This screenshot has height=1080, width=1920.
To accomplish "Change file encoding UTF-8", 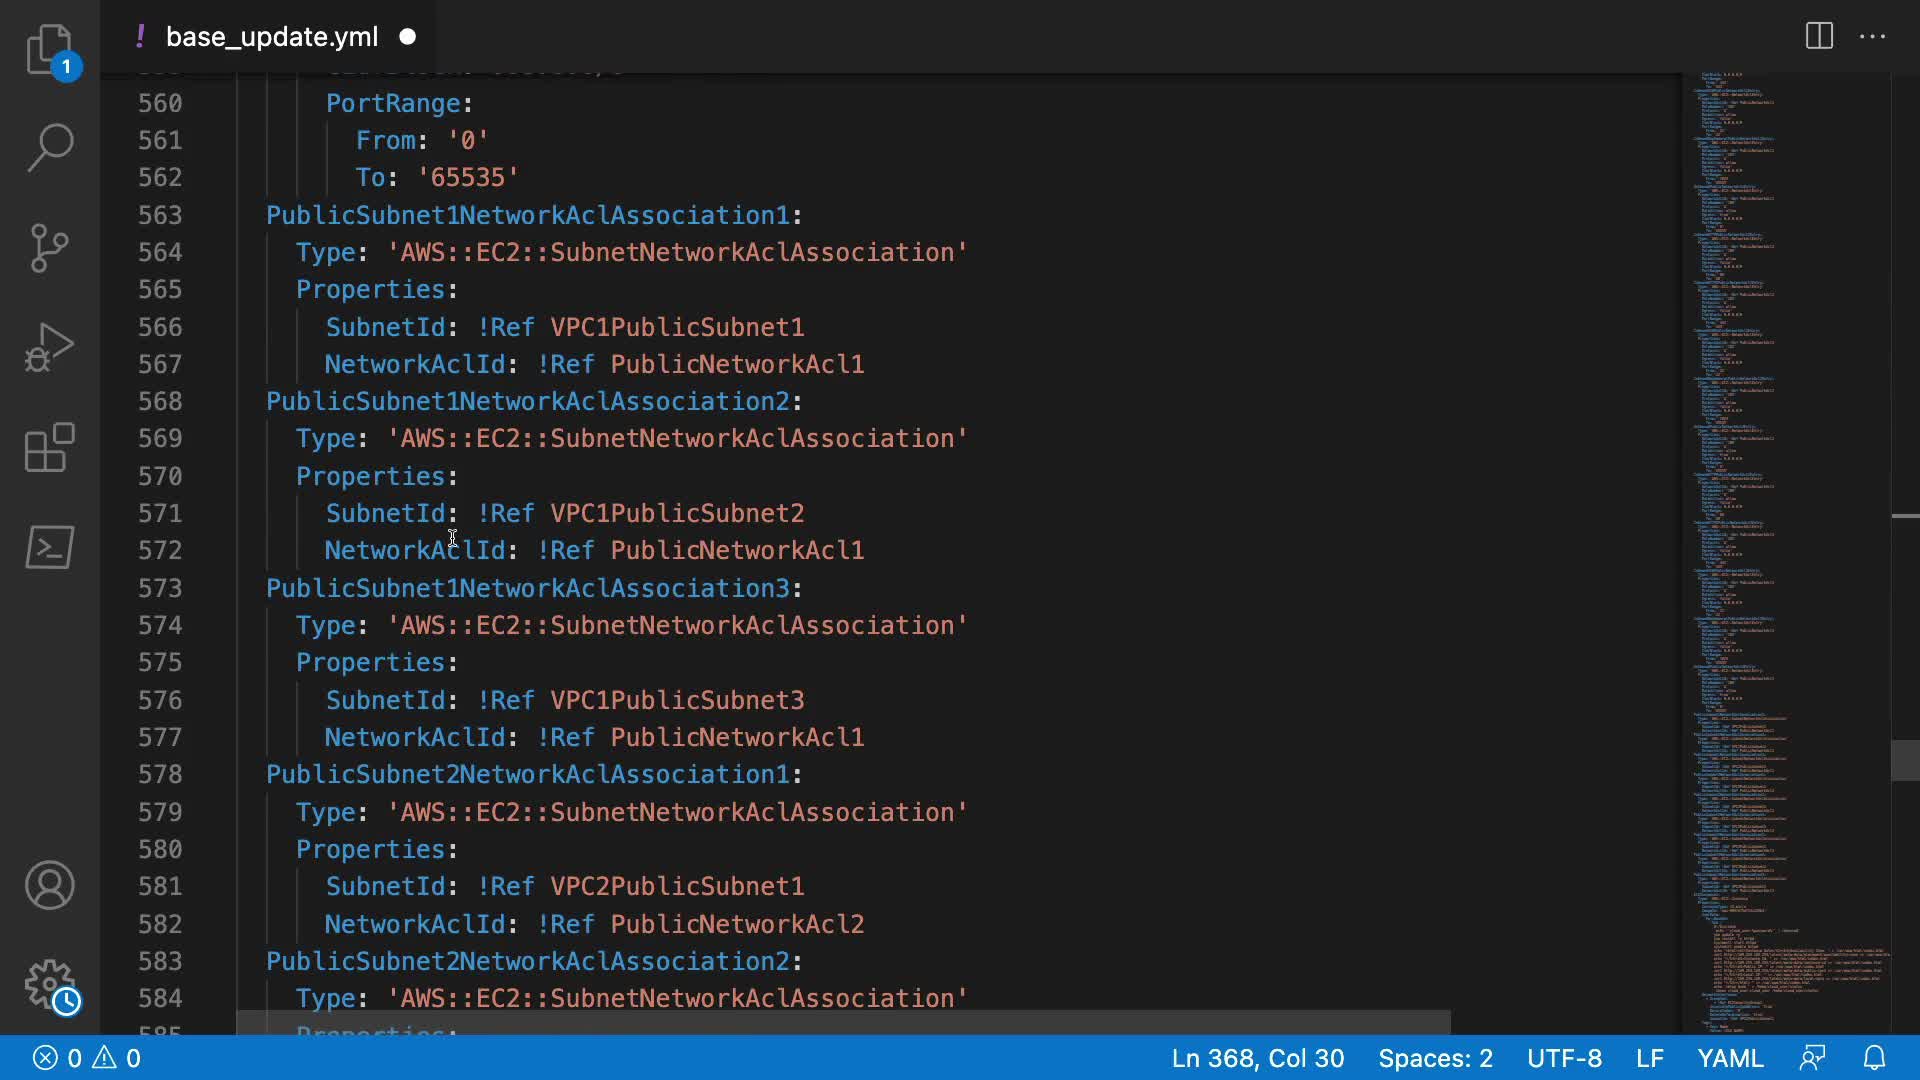I will 1564,1058.
